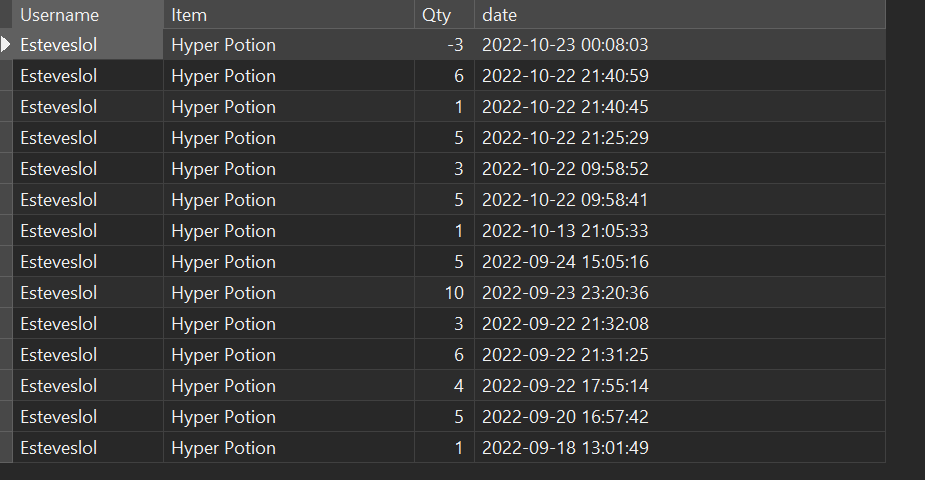
Task: Select the Qty cell with value 10
Action: point(444,292)
